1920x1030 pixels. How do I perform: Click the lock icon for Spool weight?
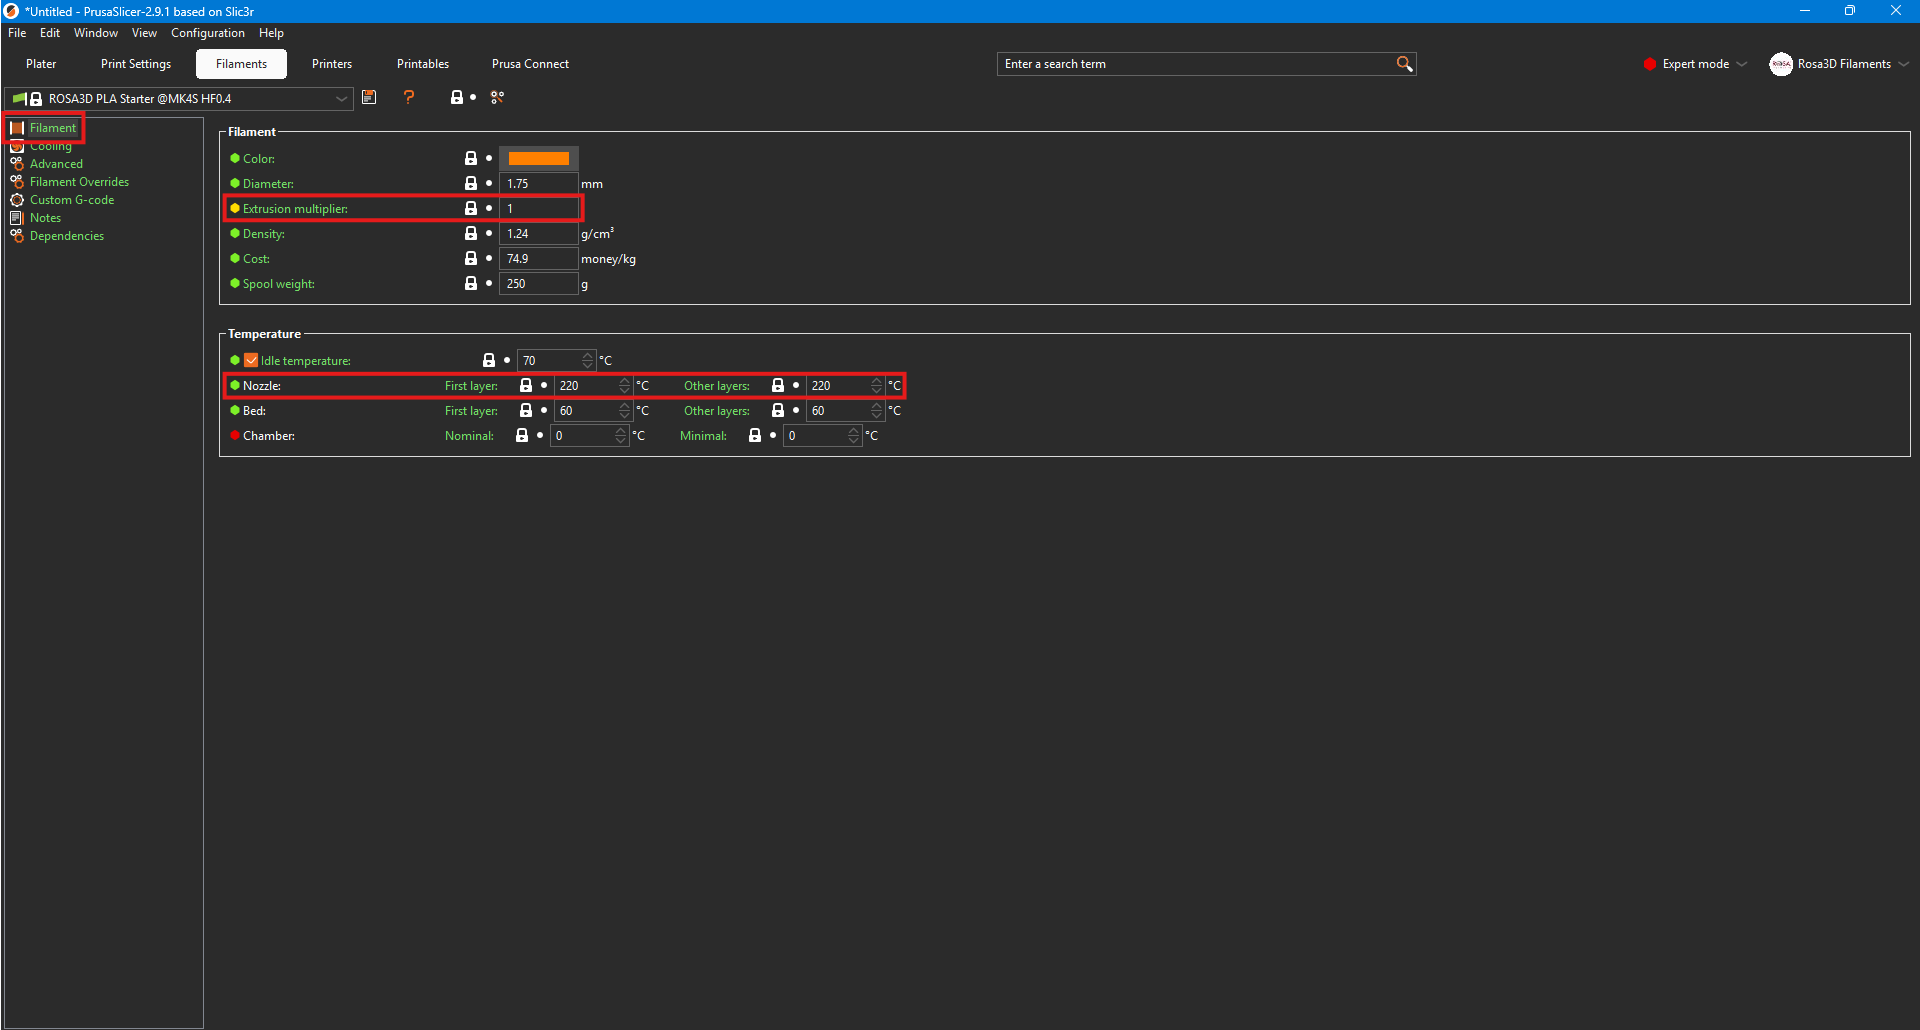tap(471, 283)
